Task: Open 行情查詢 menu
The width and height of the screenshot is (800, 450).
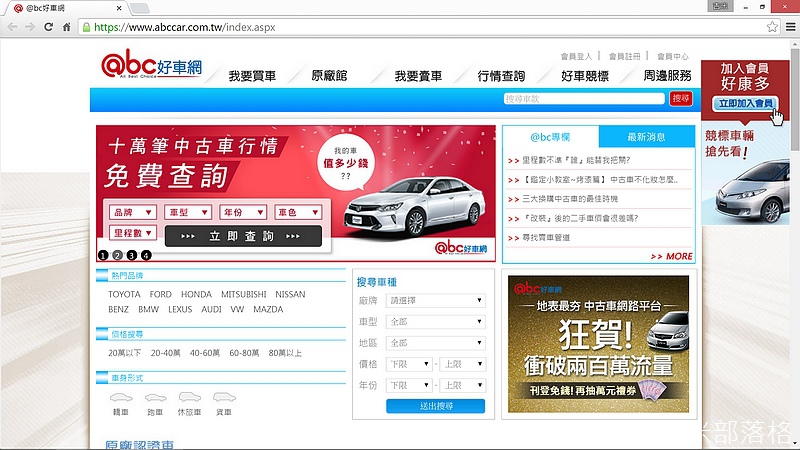Action: (x=501, y=76)
